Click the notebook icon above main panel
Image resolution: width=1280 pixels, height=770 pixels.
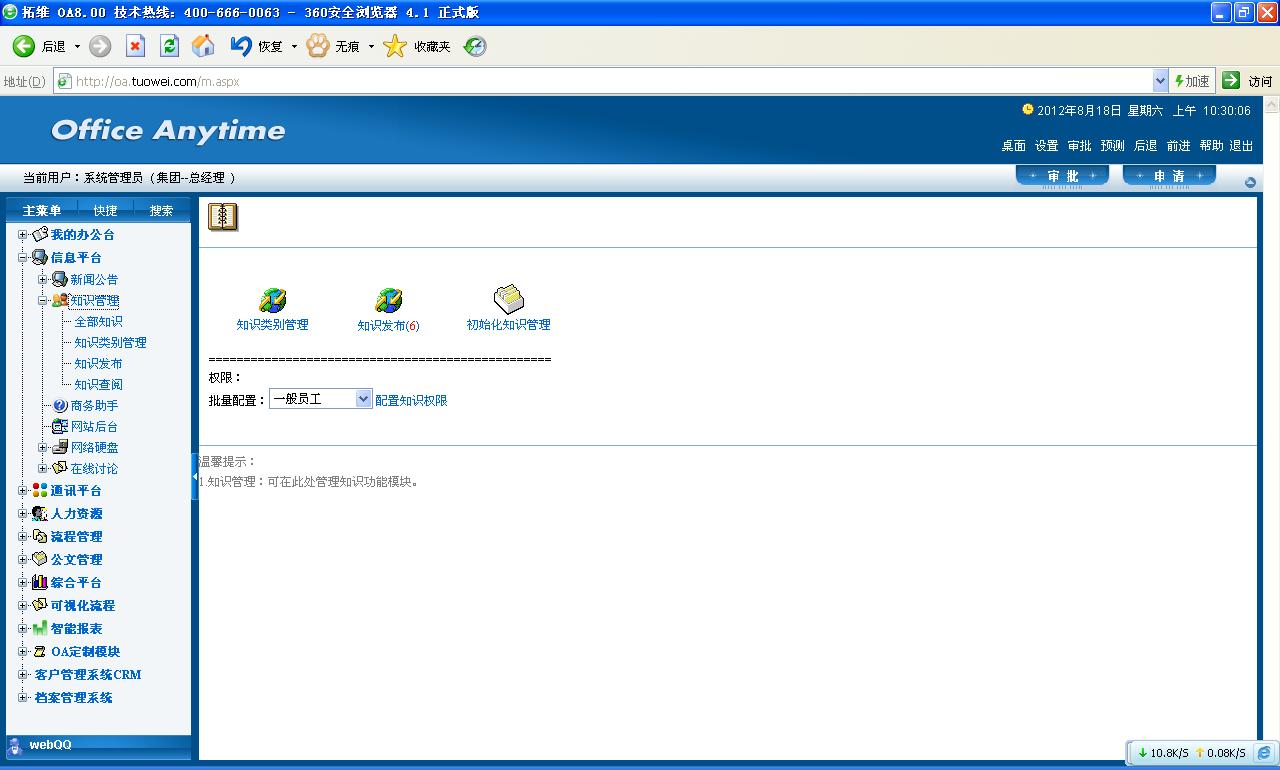(x=223, y=217)
